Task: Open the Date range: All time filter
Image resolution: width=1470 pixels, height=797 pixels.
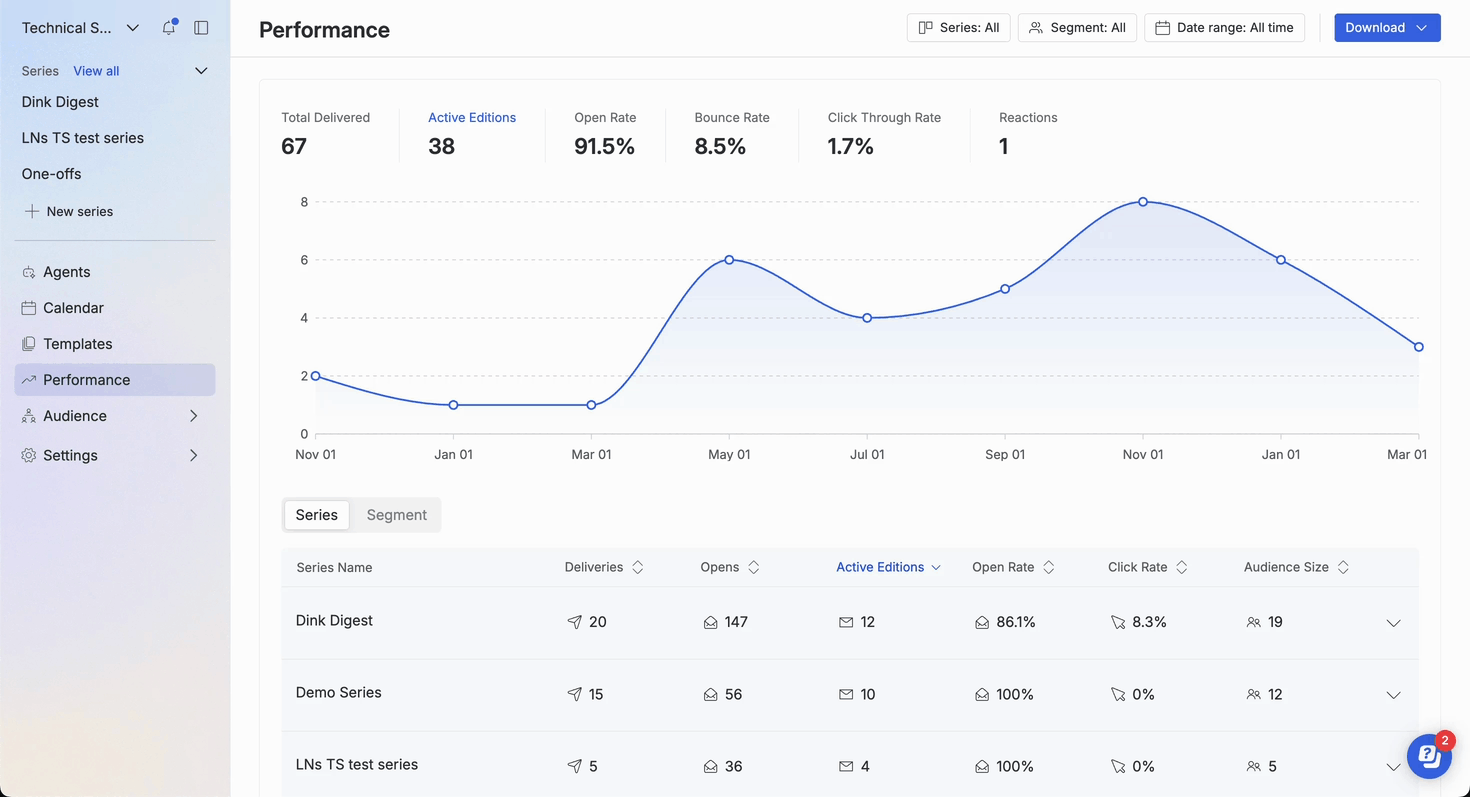Action: point(1224,28)
